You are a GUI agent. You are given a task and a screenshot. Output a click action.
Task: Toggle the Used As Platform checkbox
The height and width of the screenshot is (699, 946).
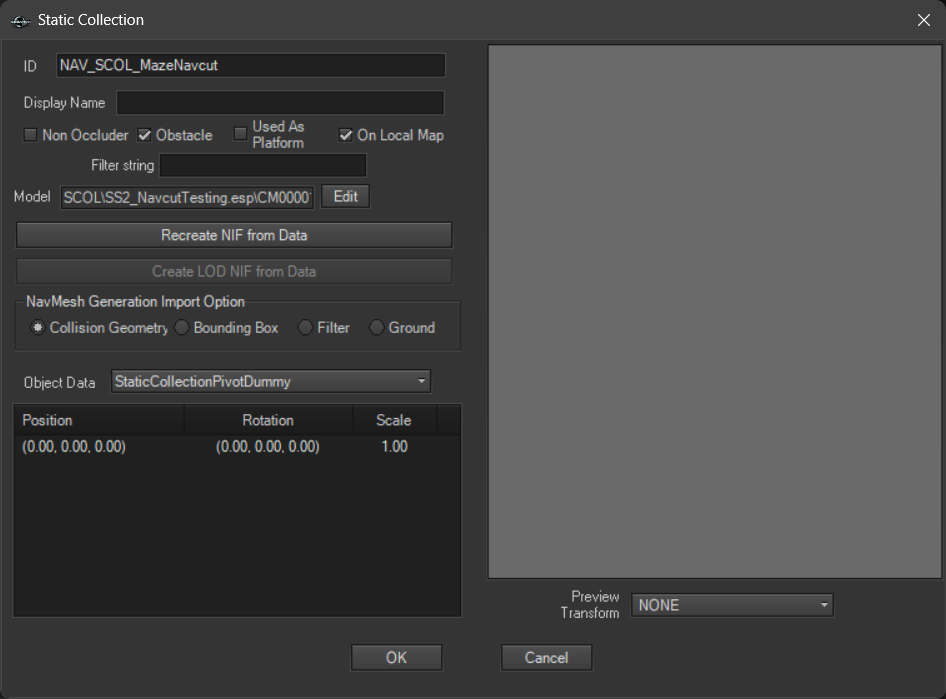240,134
